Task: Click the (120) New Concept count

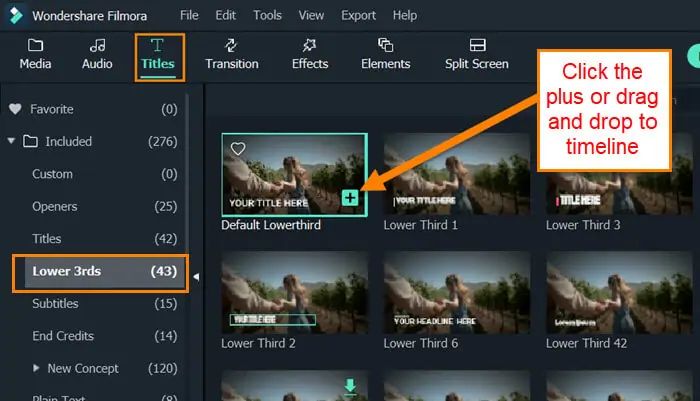Action: click(163, 368)
